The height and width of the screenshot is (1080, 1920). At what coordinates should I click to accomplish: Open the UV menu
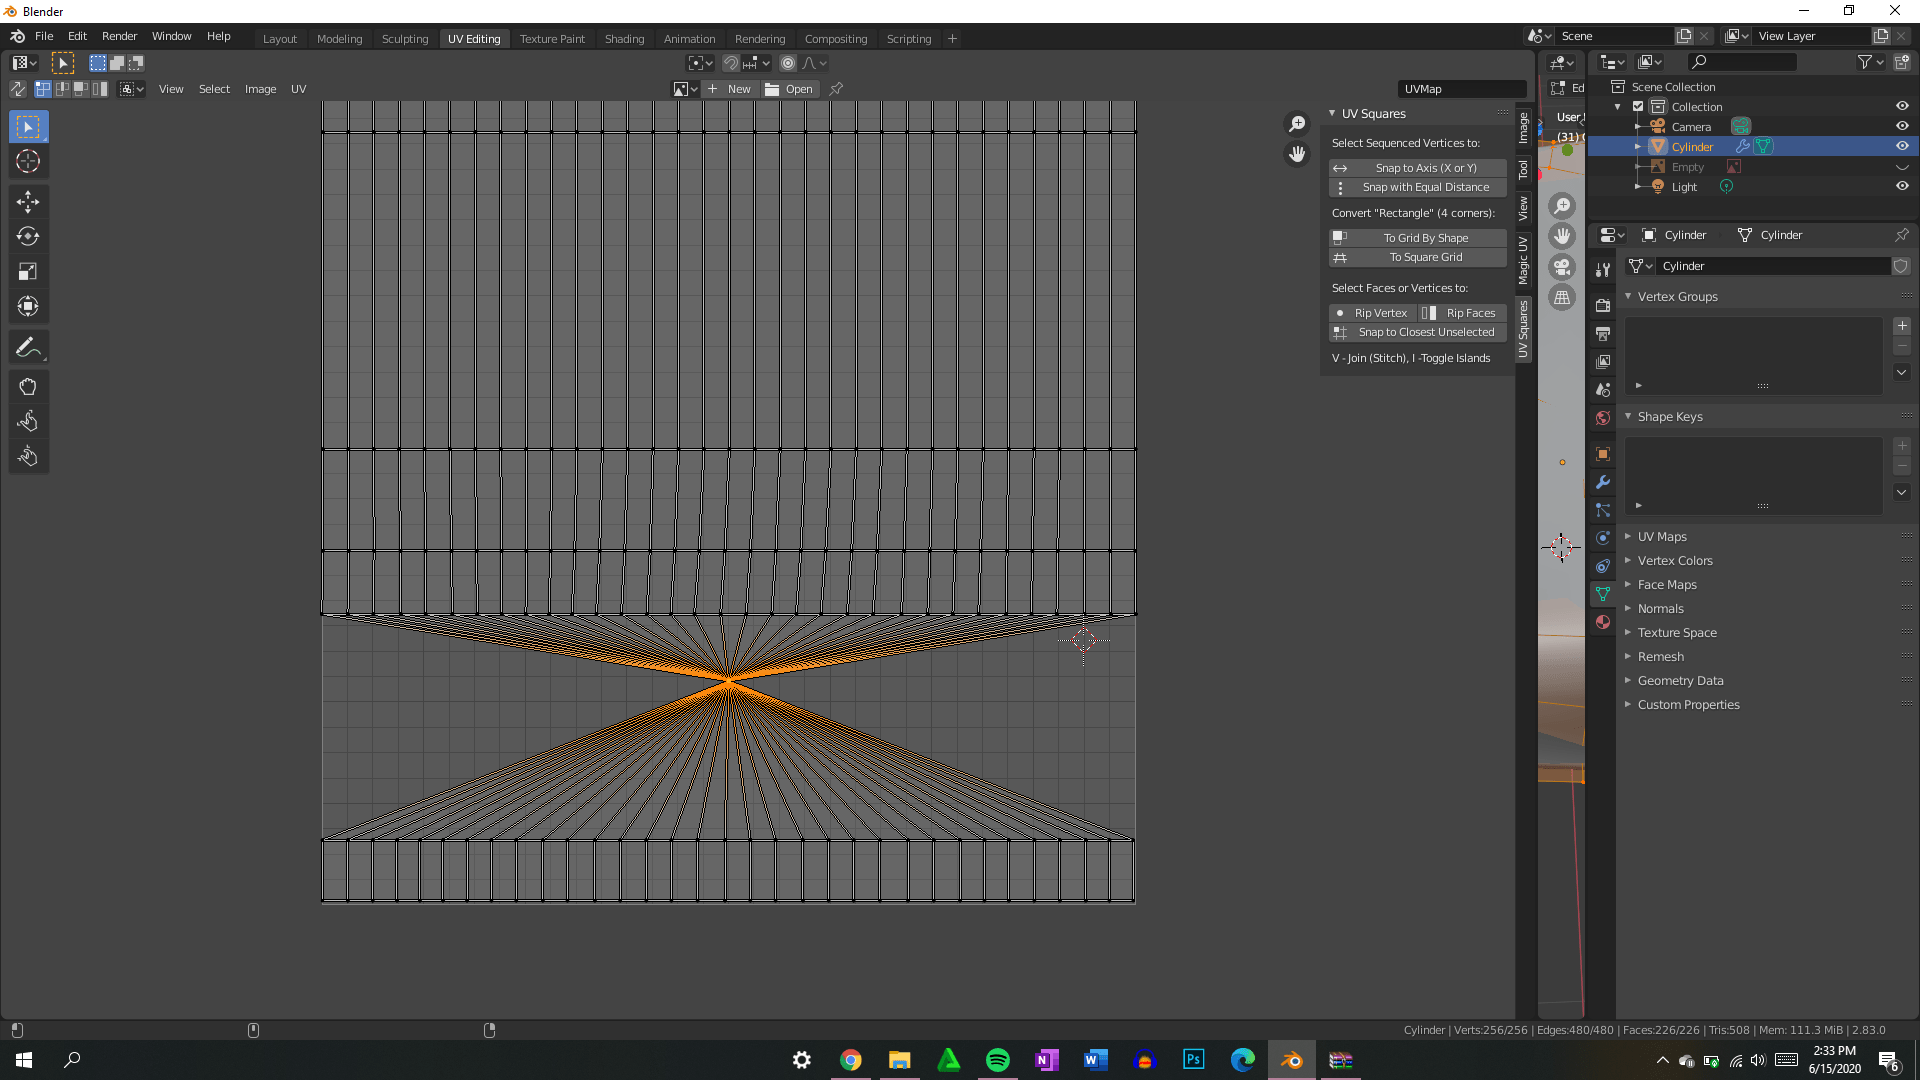click(298, 89)
